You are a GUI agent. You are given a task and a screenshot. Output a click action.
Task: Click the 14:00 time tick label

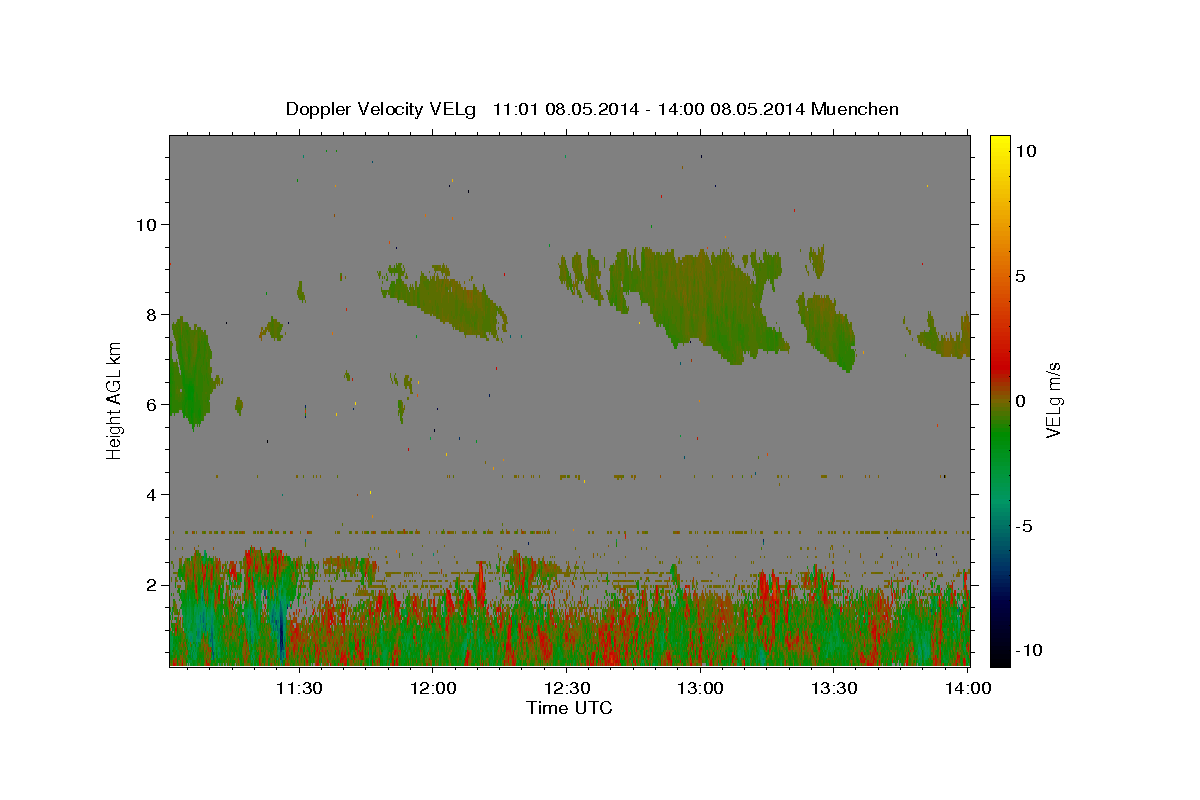pyautogui.click(x=968, y=688)
